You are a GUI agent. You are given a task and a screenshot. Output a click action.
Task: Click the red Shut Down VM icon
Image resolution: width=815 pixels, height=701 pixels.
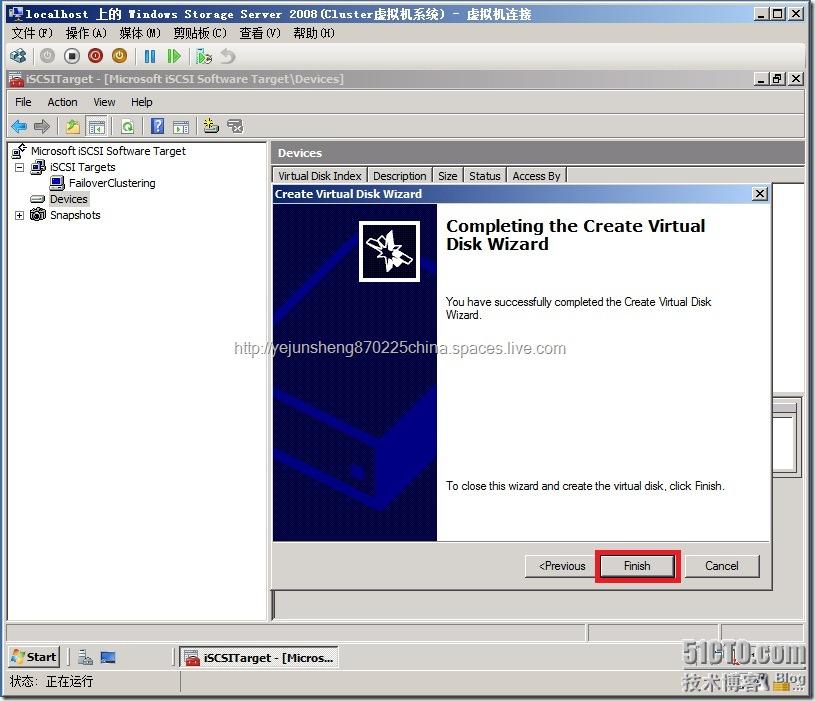[x=96, y=56]
